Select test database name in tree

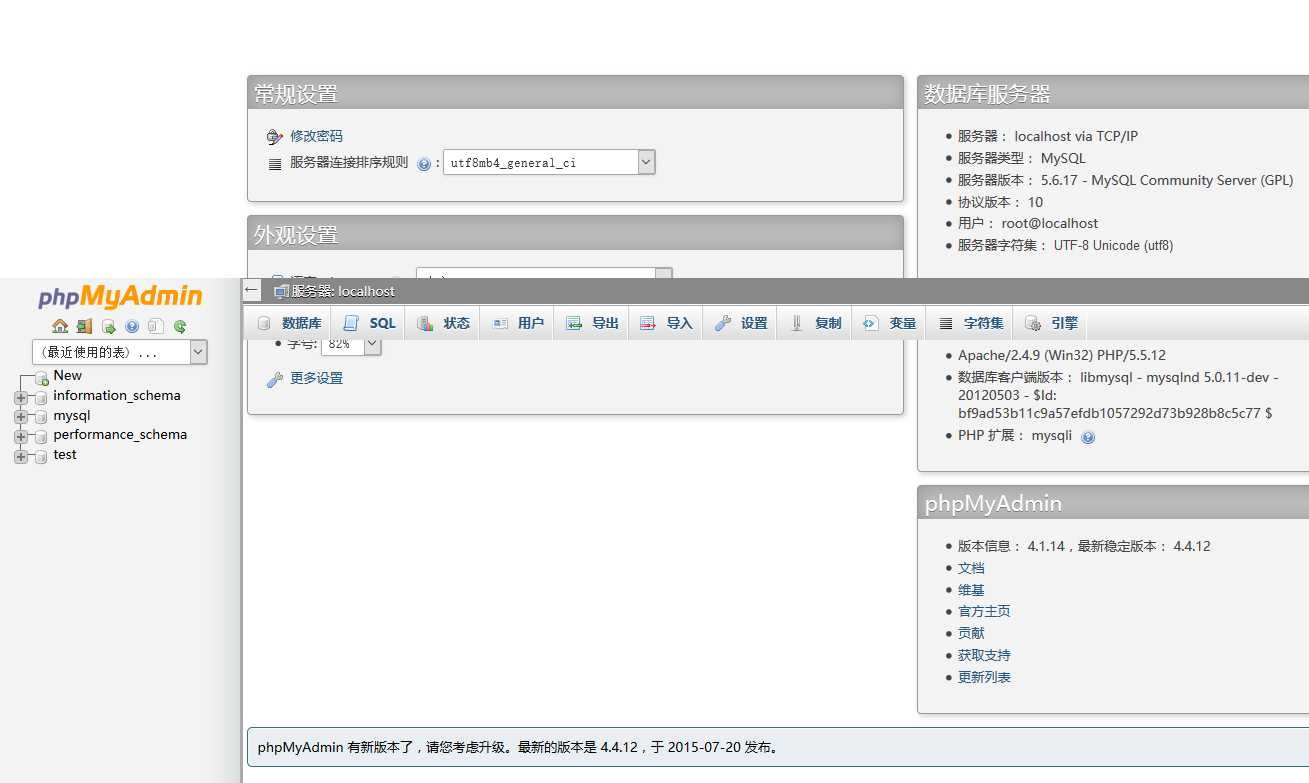tap(65, 454)
